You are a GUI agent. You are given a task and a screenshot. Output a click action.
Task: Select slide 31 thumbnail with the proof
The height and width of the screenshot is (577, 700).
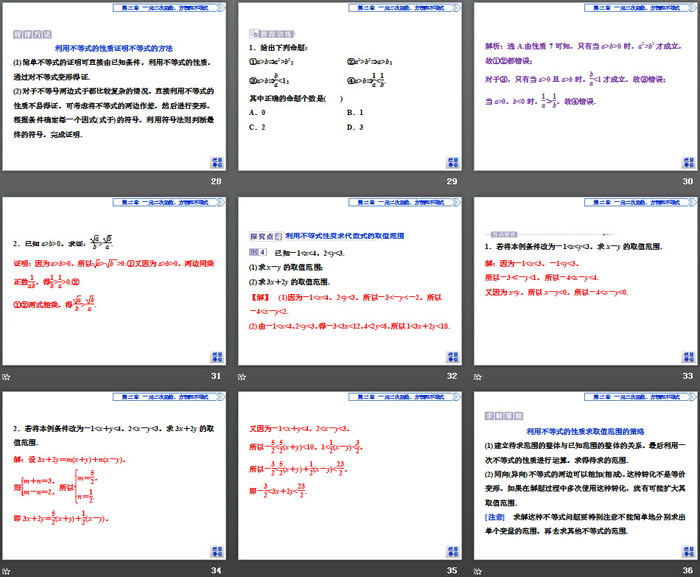coord(114,282)
